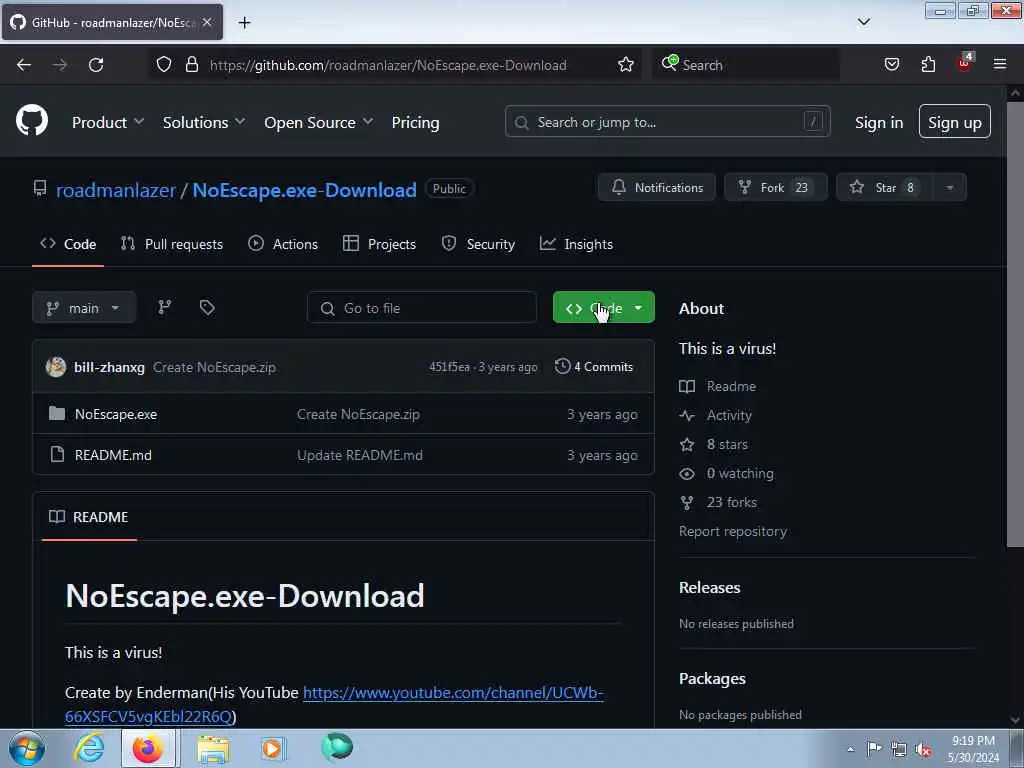Open Firefox hamburger application menu
The image size is (1024, 768).
(1000, 64)
